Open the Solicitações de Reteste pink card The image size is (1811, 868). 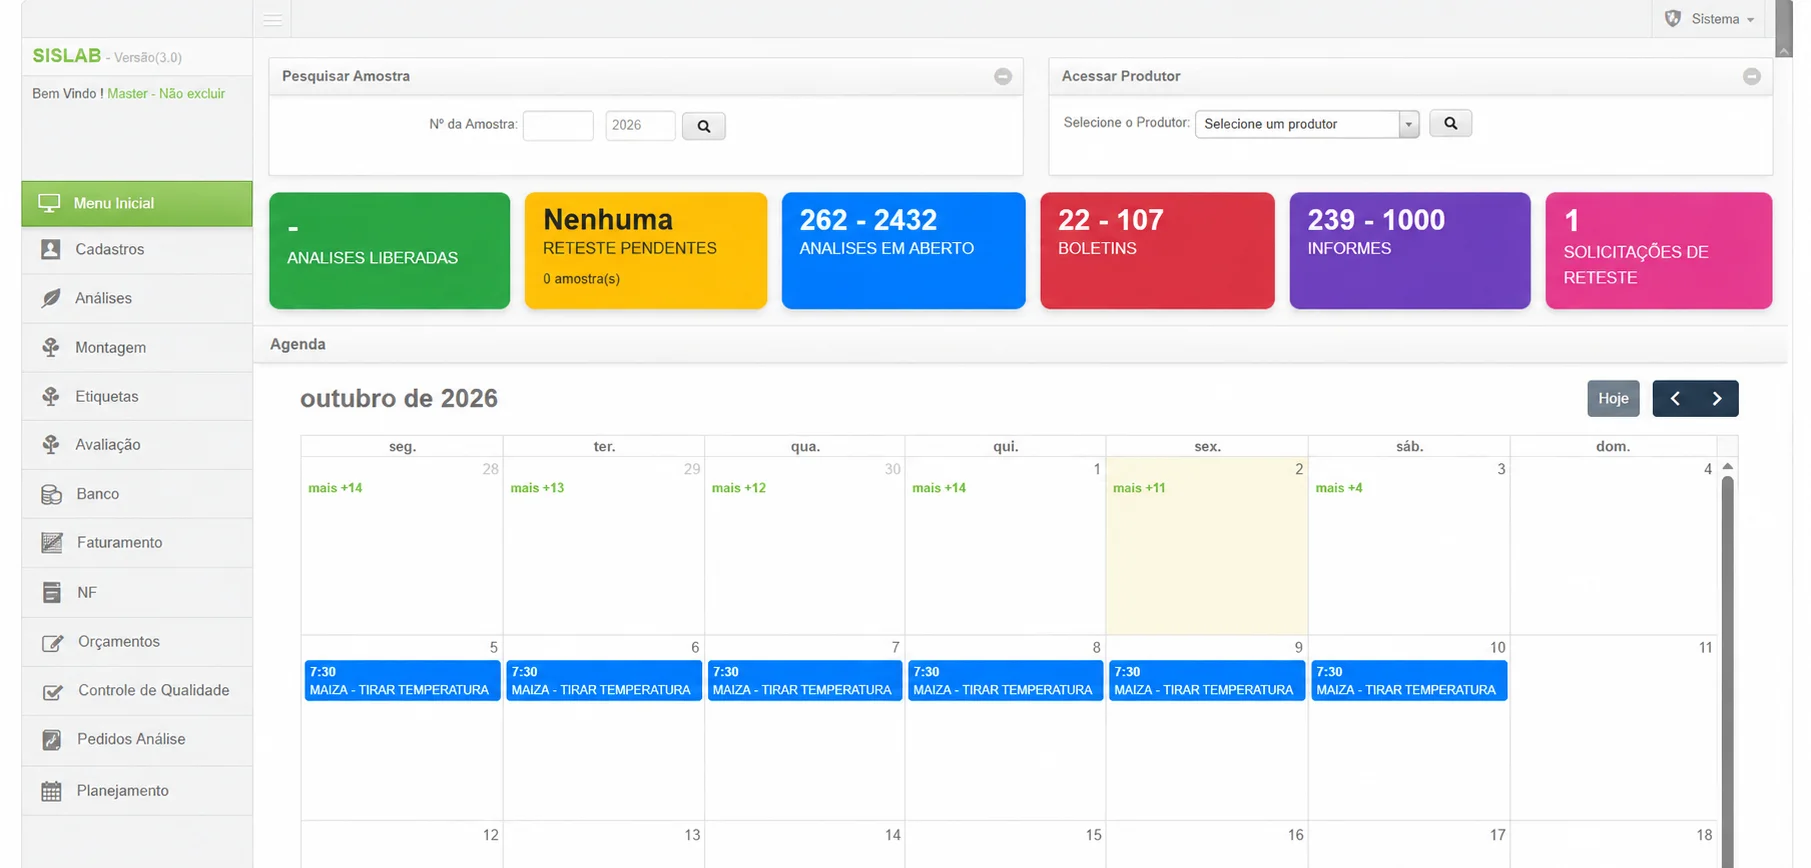click(1658, 250)
